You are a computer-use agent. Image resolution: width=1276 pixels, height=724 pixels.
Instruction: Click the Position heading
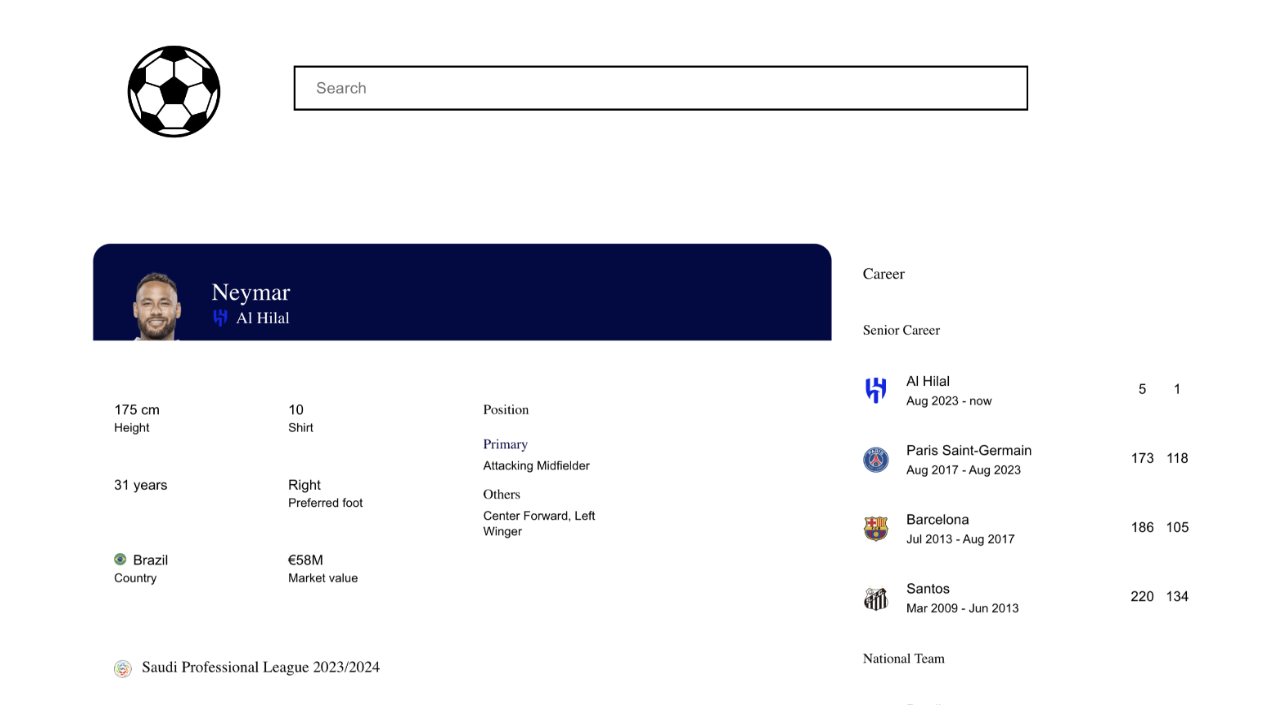click(506, 410)
